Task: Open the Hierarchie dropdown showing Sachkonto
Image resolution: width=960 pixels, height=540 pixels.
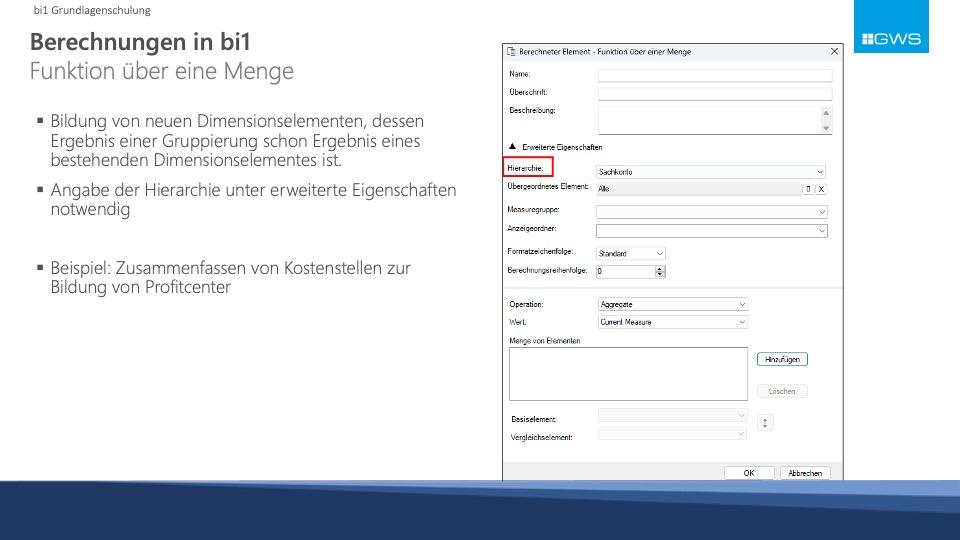Action: 711,172
